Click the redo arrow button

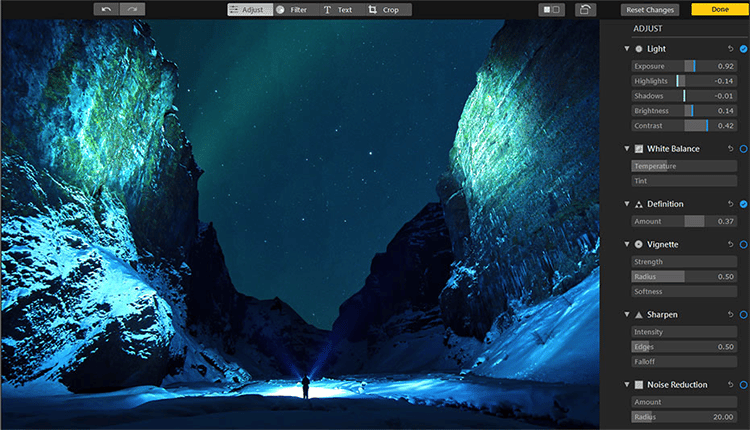click(x=132, y=9)
